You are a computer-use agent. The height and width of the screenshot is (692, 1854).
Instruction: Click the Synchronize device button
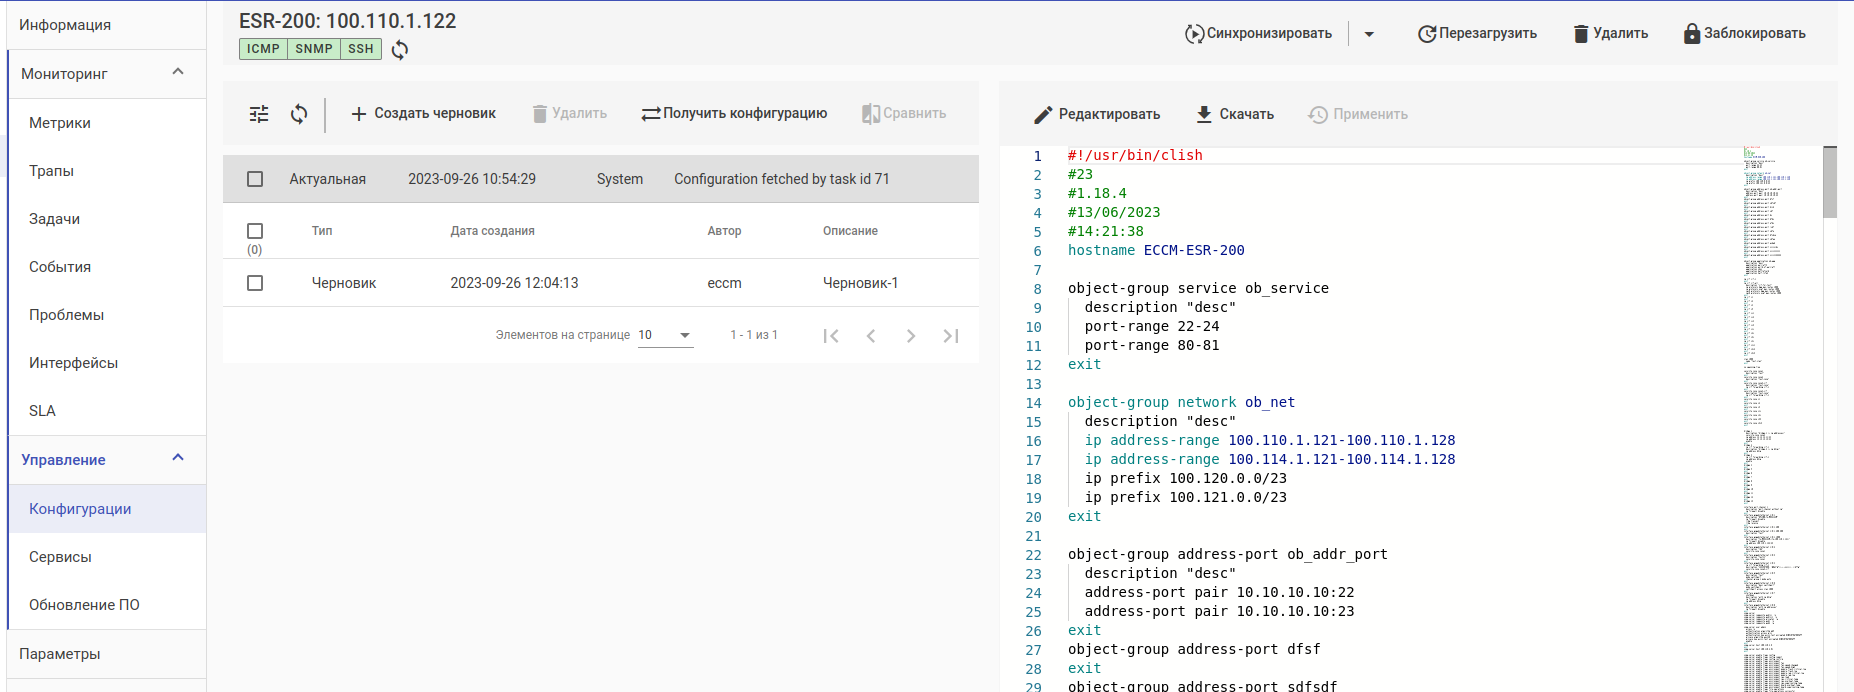point(1258,34)
